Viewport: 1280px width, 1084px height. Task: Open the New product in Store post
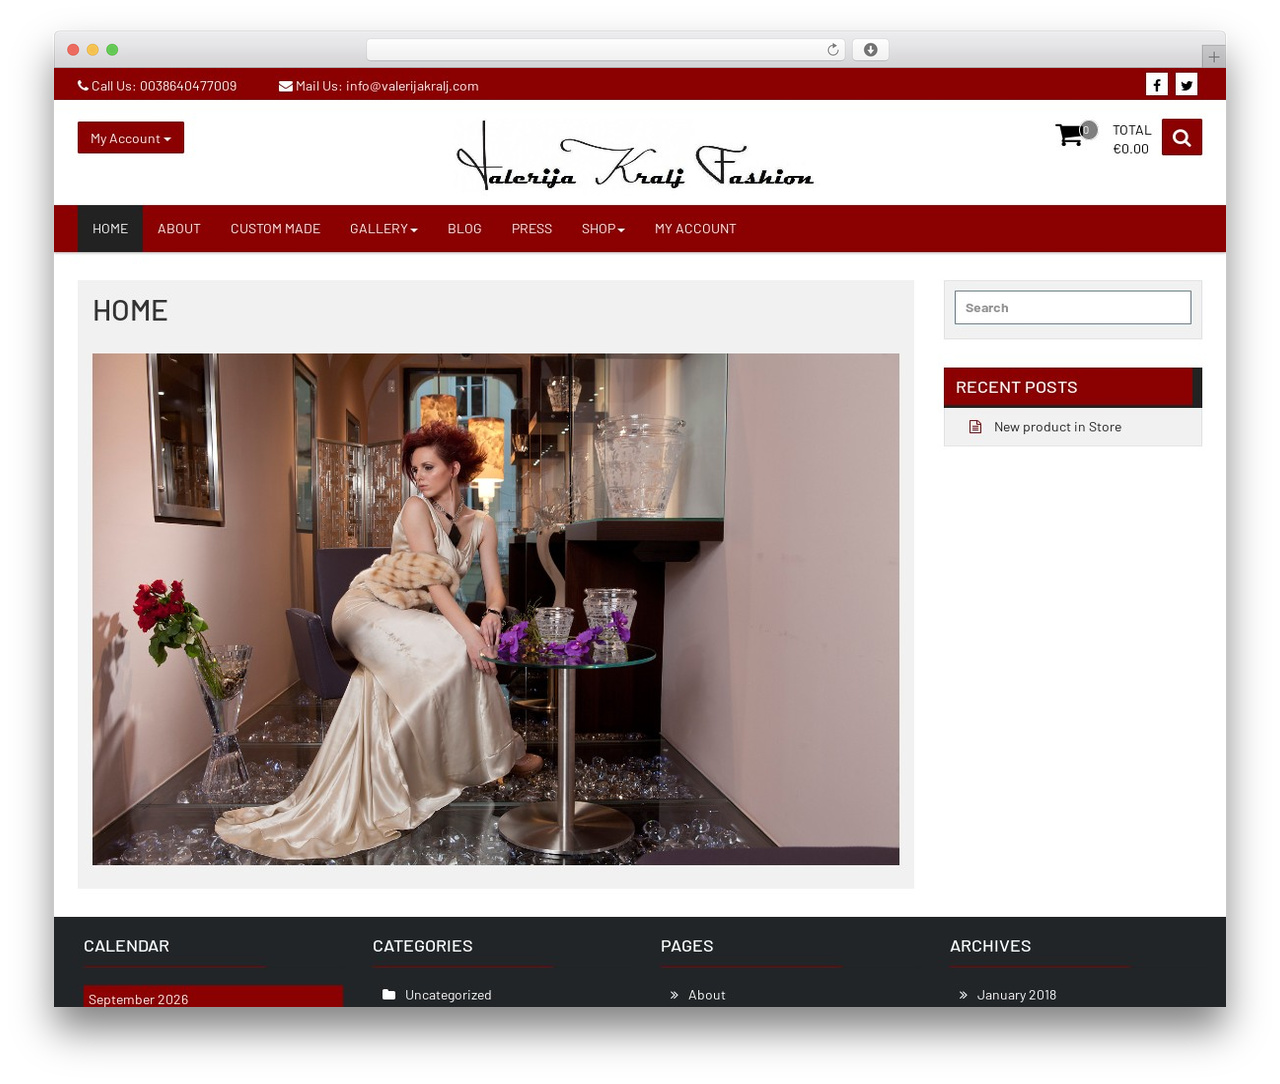[x=1058, y=427]
